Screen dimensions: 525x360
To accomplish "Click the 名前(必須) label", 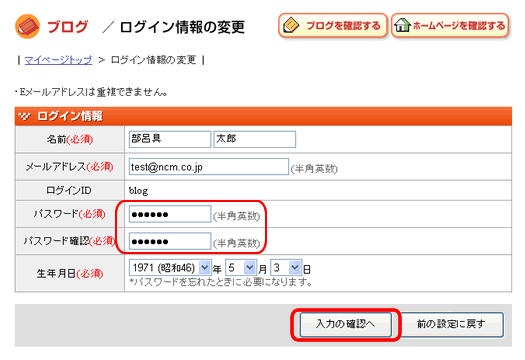I will (x=70, y=139).
